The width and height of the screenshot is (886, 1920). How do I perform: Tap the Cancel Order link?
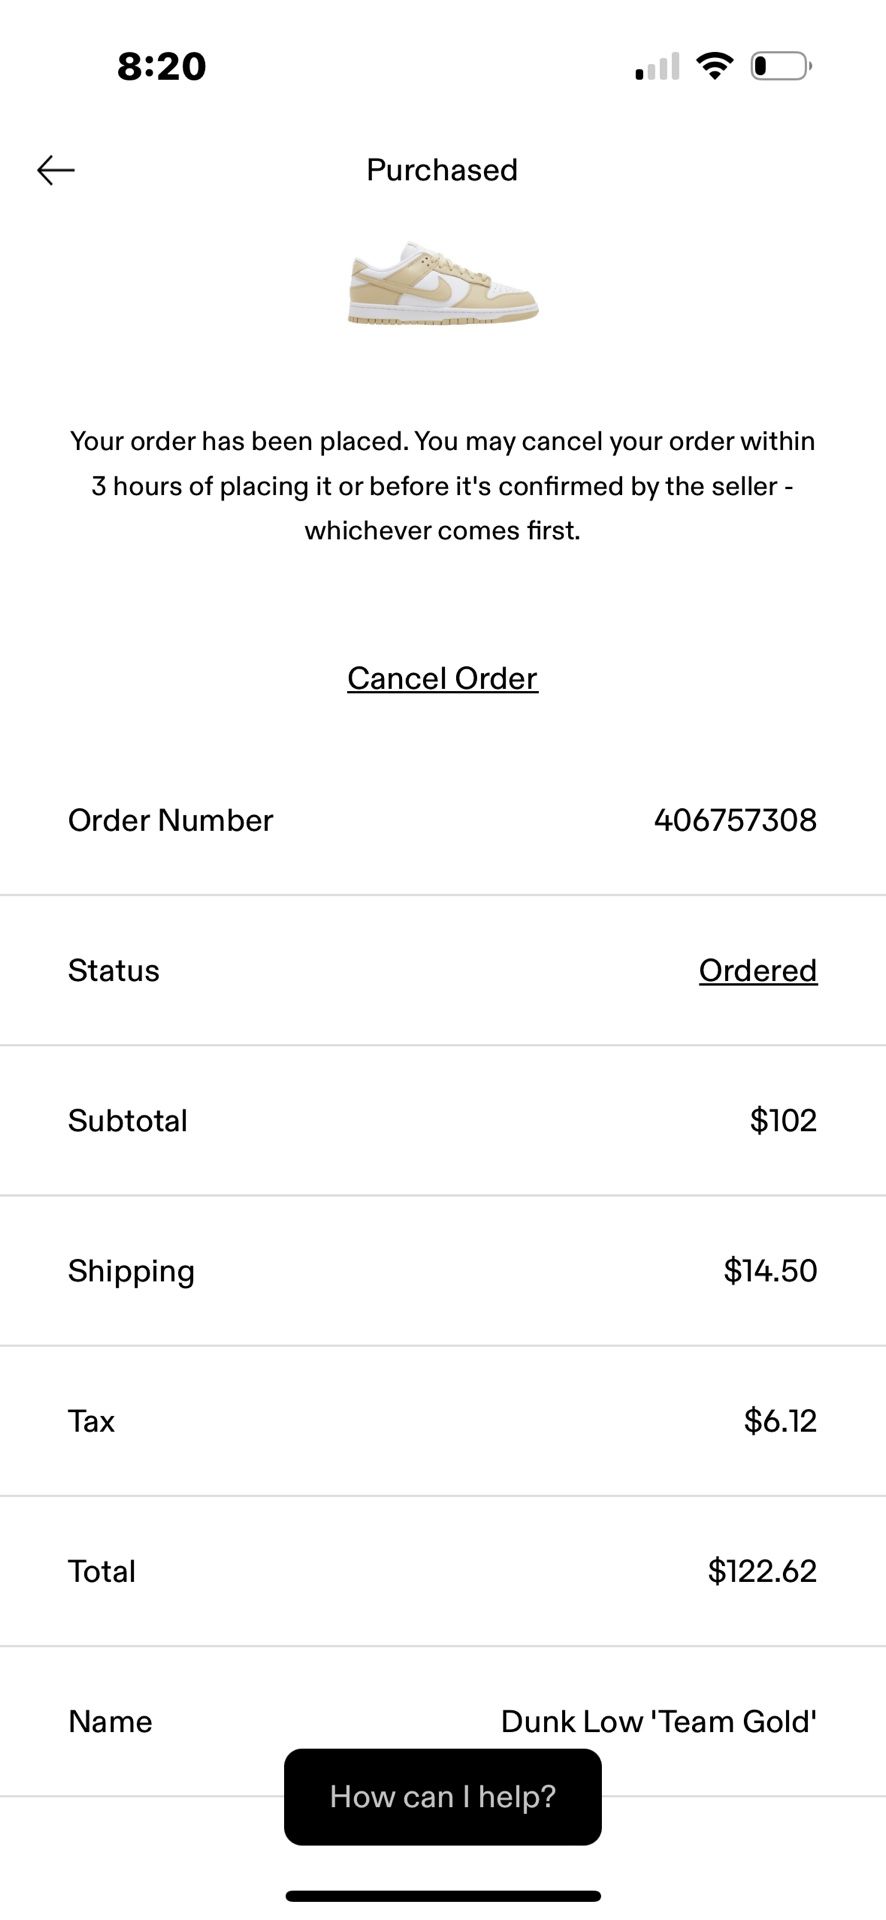pos(442,678)
